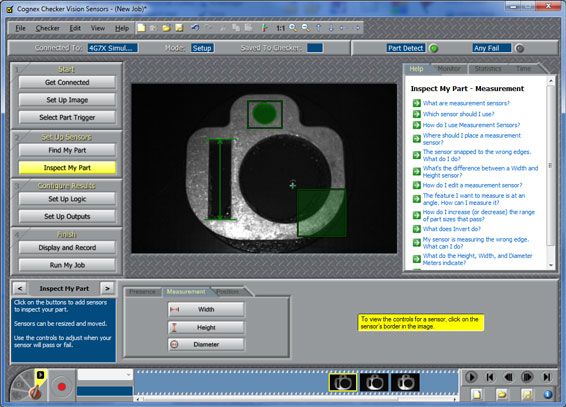Image resolution: width=566 pixels, height=407 pixels.
Task: Click the 467X Simul... connected device field
Action: [x=113, y=48]
